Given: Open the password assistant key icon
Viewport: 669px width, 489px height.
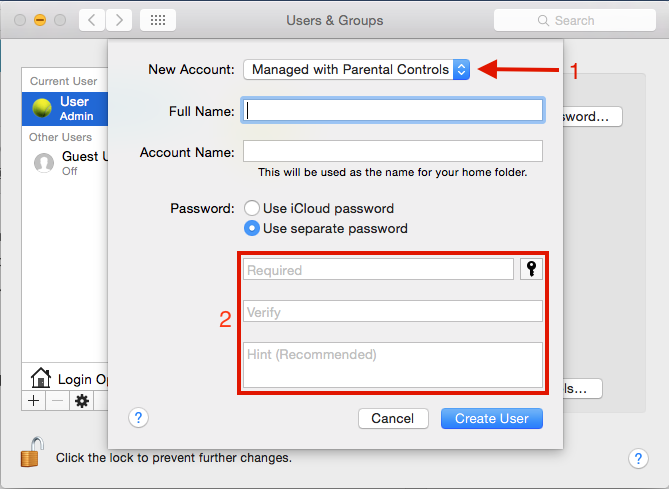Looking at the screenshot, I should point(531,269).
